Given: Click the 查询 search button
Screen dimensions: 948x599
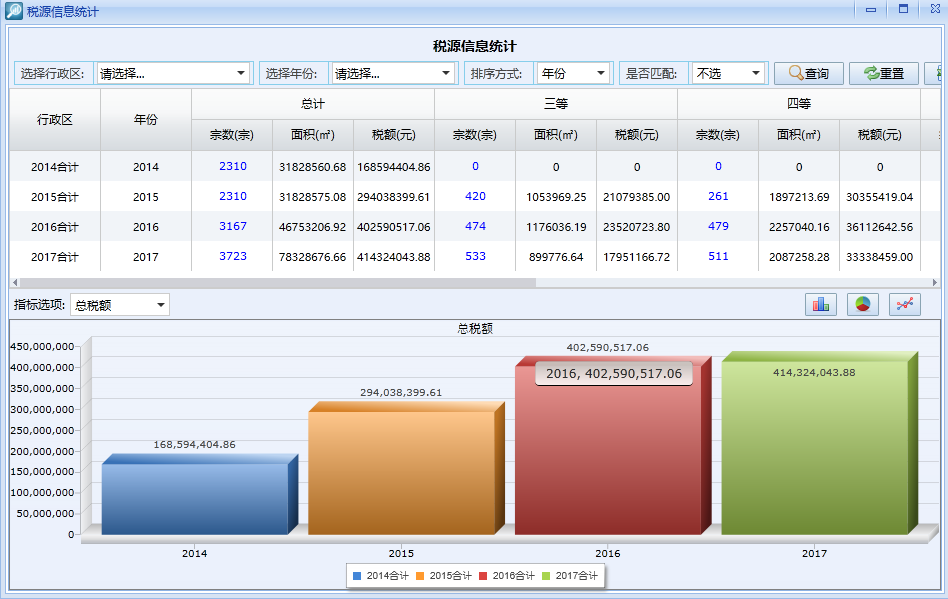Looking at the screenshot, I should pyautogui.click(x=808, y=73).
